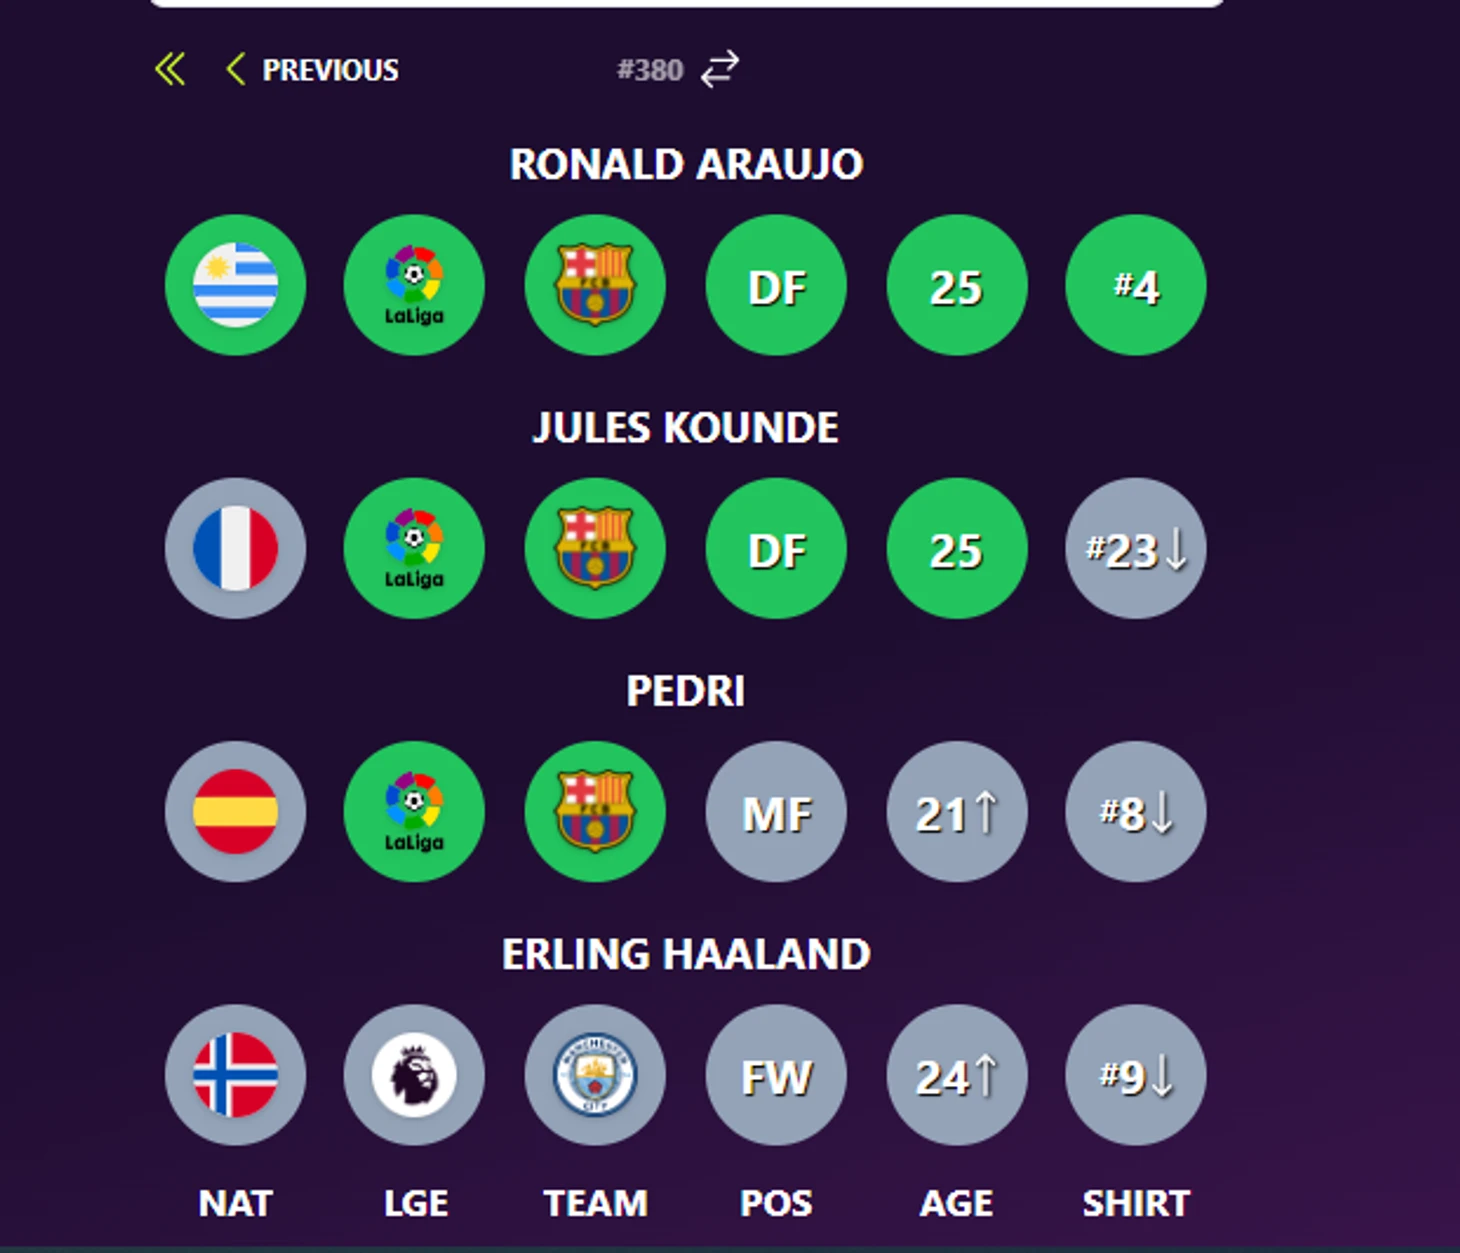Screen dimensions: 1460x1253
Task: Click the ERLING HAALAND name heading
Action: click(686, 954)
